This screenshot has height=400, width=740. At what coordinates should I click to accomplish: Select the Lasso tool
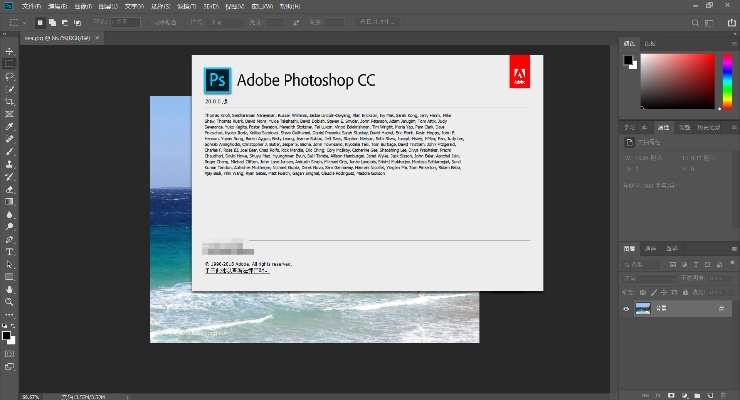[x=9, y=75]
